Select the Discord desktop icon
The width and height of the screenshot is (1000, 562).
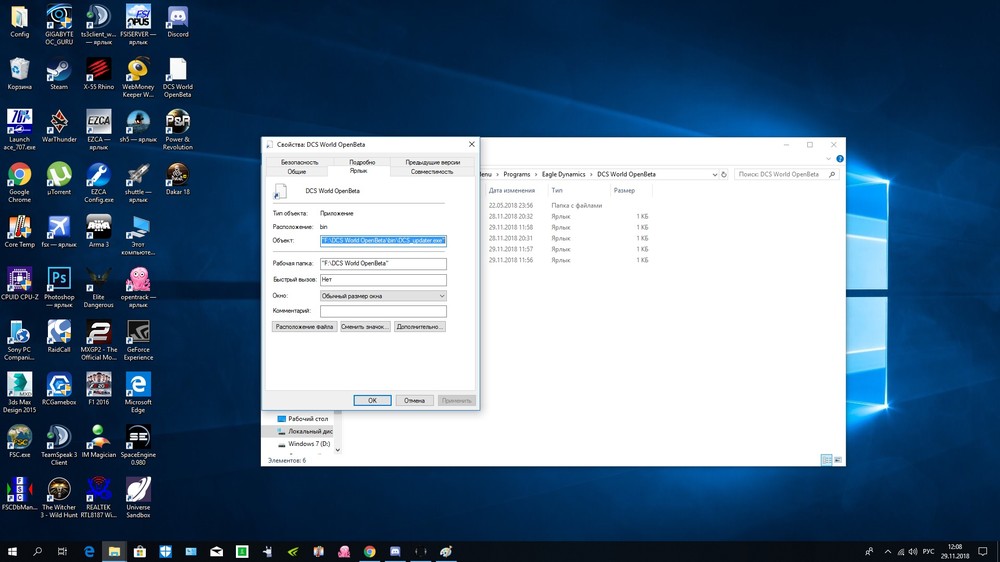(178, 17)
